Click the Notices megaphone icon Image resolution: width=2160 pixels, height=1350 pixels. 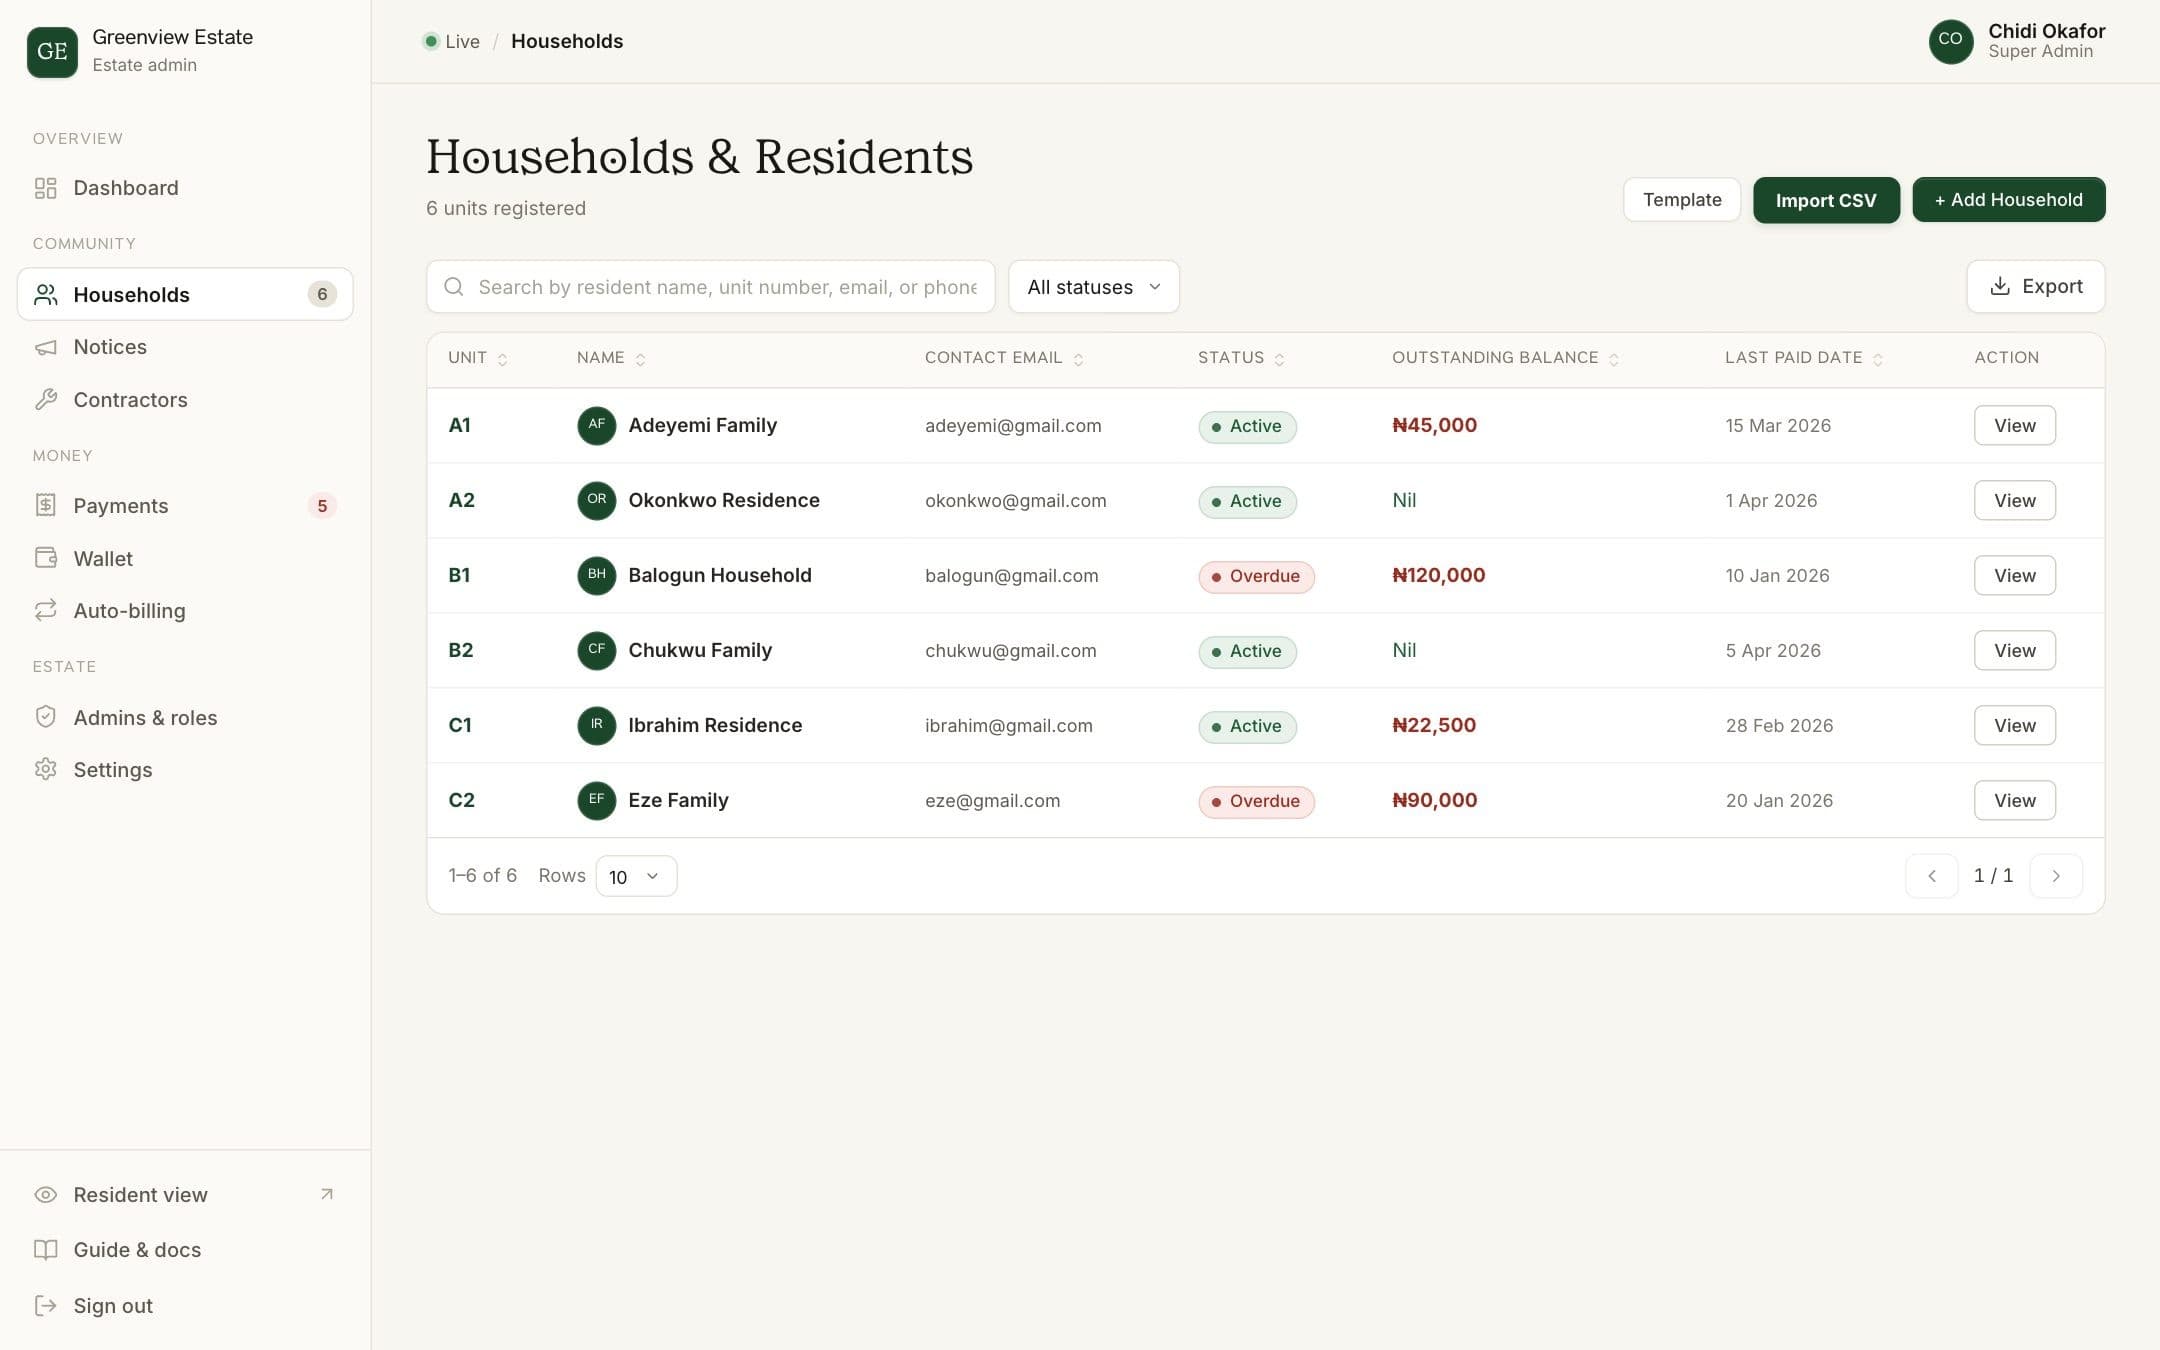pyautogui.click(x=45, y=347)
